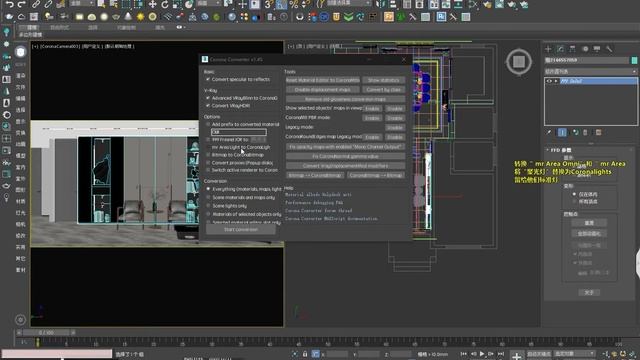
Task: Select Scene lights only radio option
Action: (x=208, y=206)
